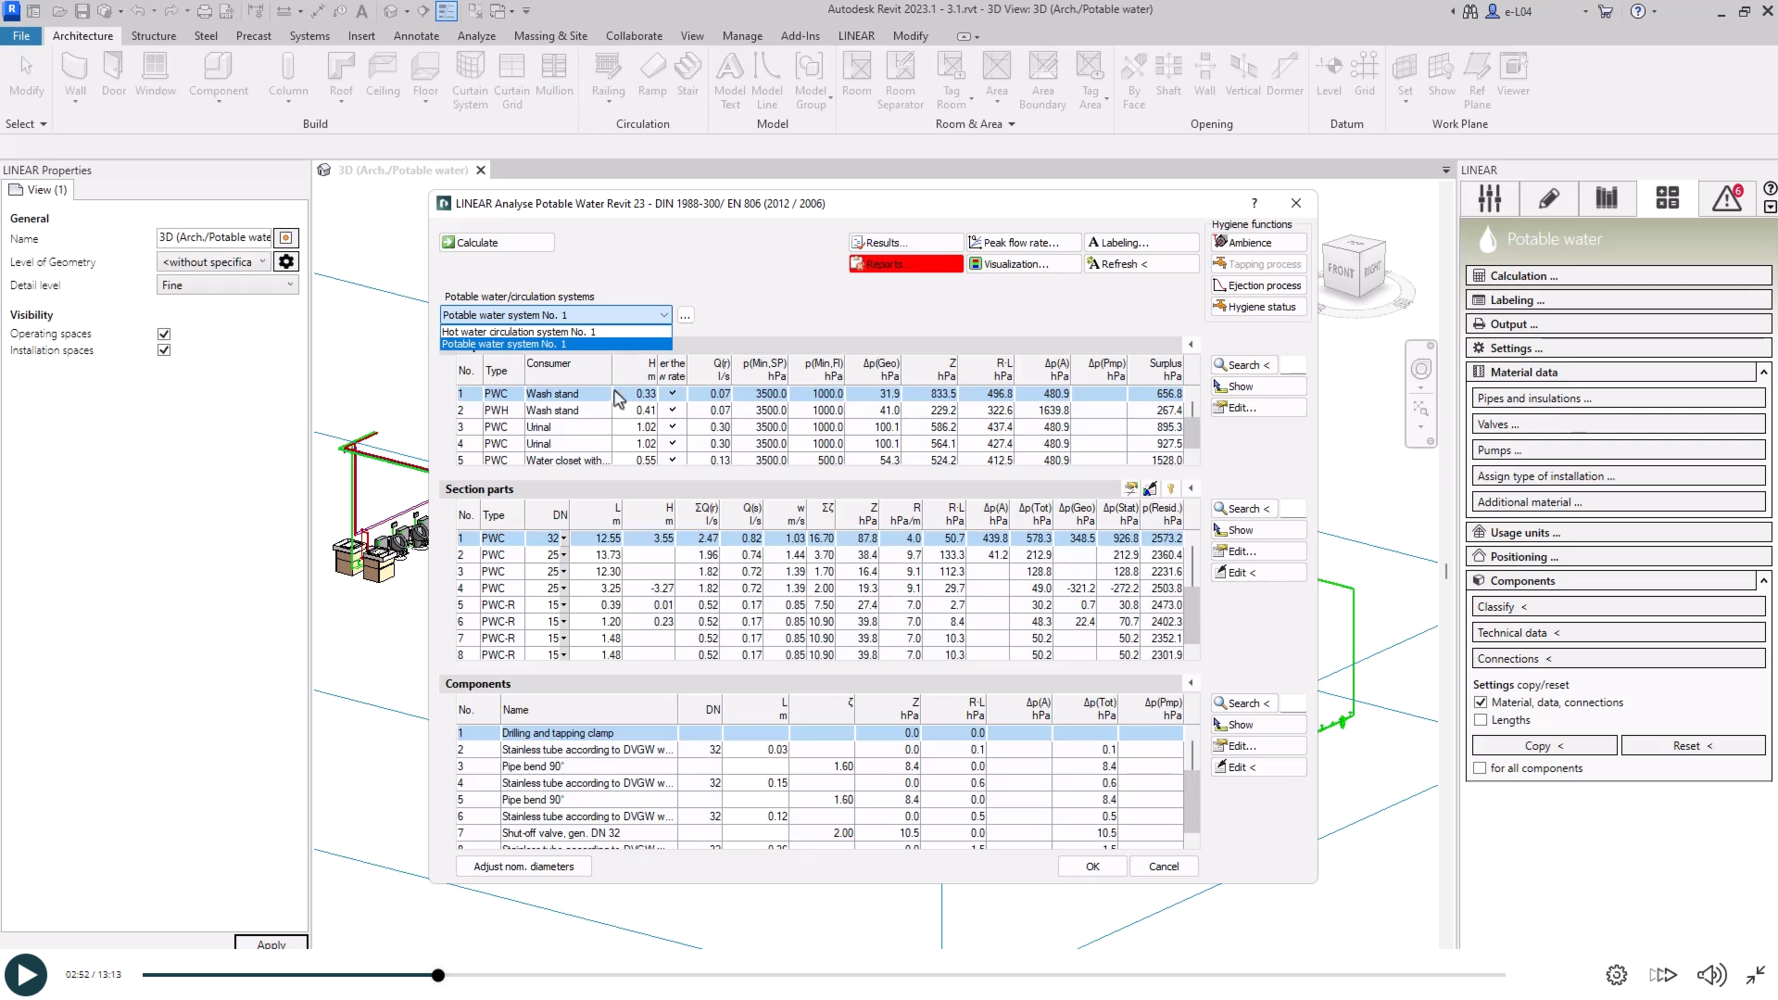Open the LINEAR ribbon tab
This screenshot has width=1778, height=1000.
855,36
